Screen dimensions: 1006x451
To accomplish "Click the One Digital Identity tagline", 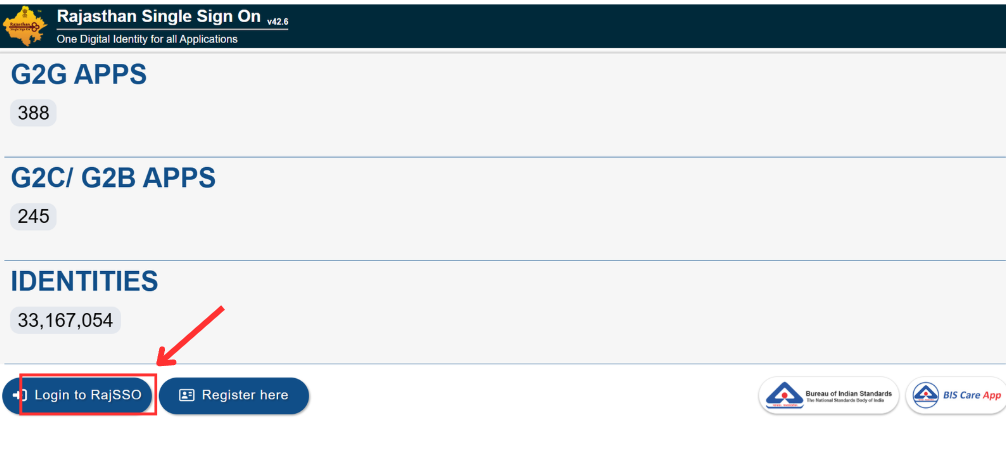I will pos(147,39).
